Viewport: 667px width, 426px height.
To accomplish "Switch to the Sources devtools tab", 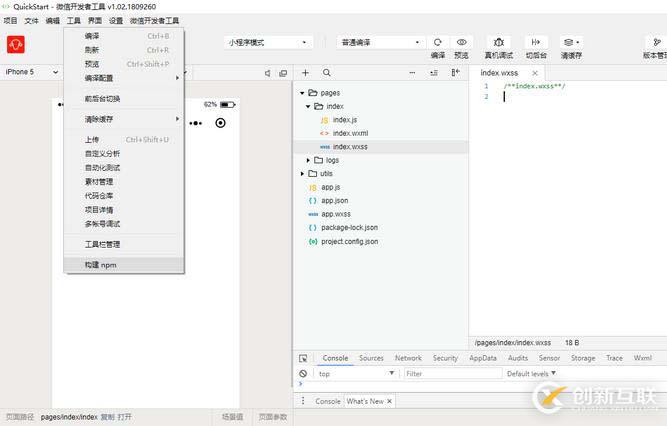I will 371,358.
